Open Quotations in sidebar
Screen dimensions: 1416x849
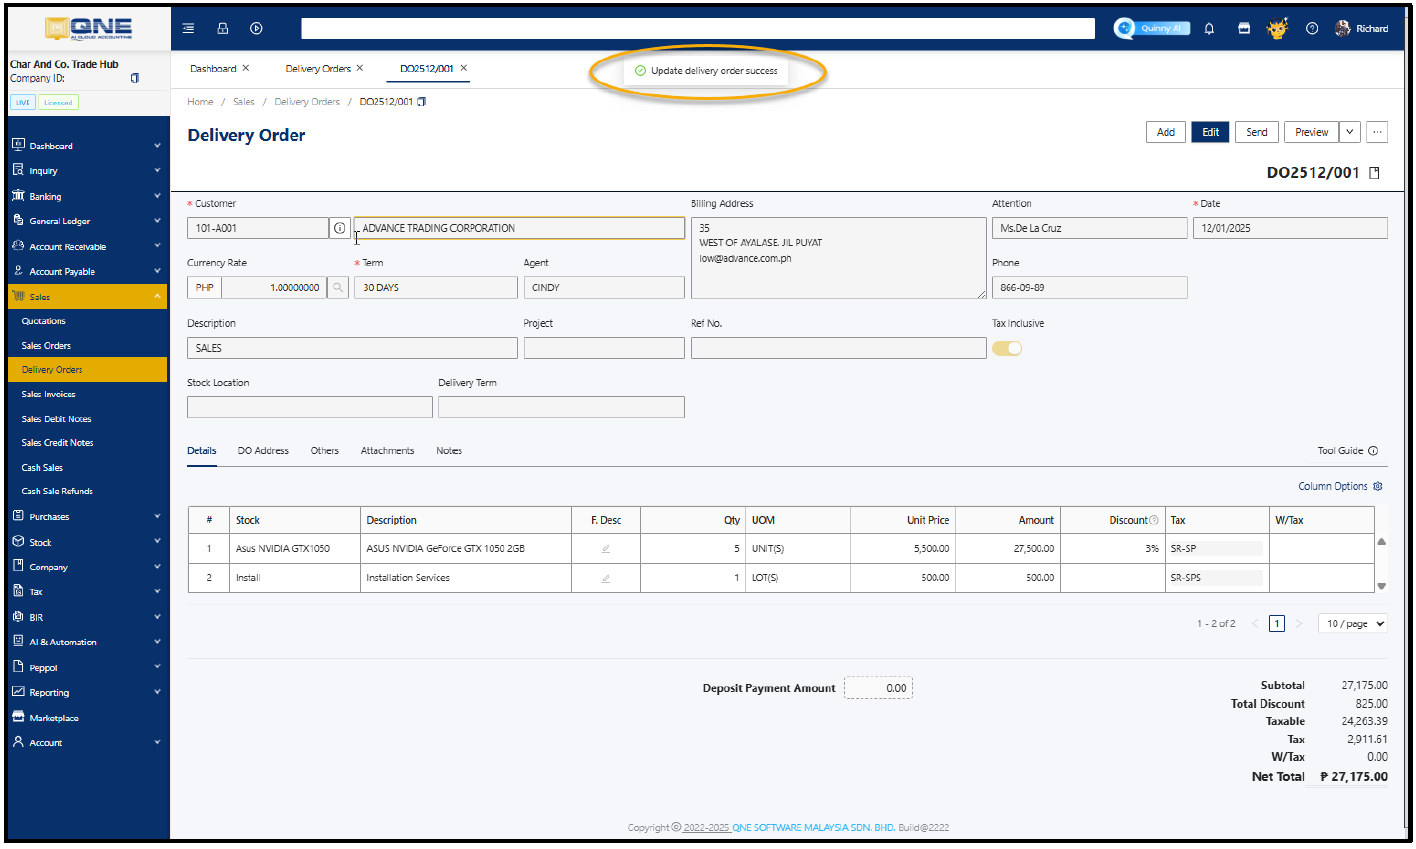(x=43, y=321)
